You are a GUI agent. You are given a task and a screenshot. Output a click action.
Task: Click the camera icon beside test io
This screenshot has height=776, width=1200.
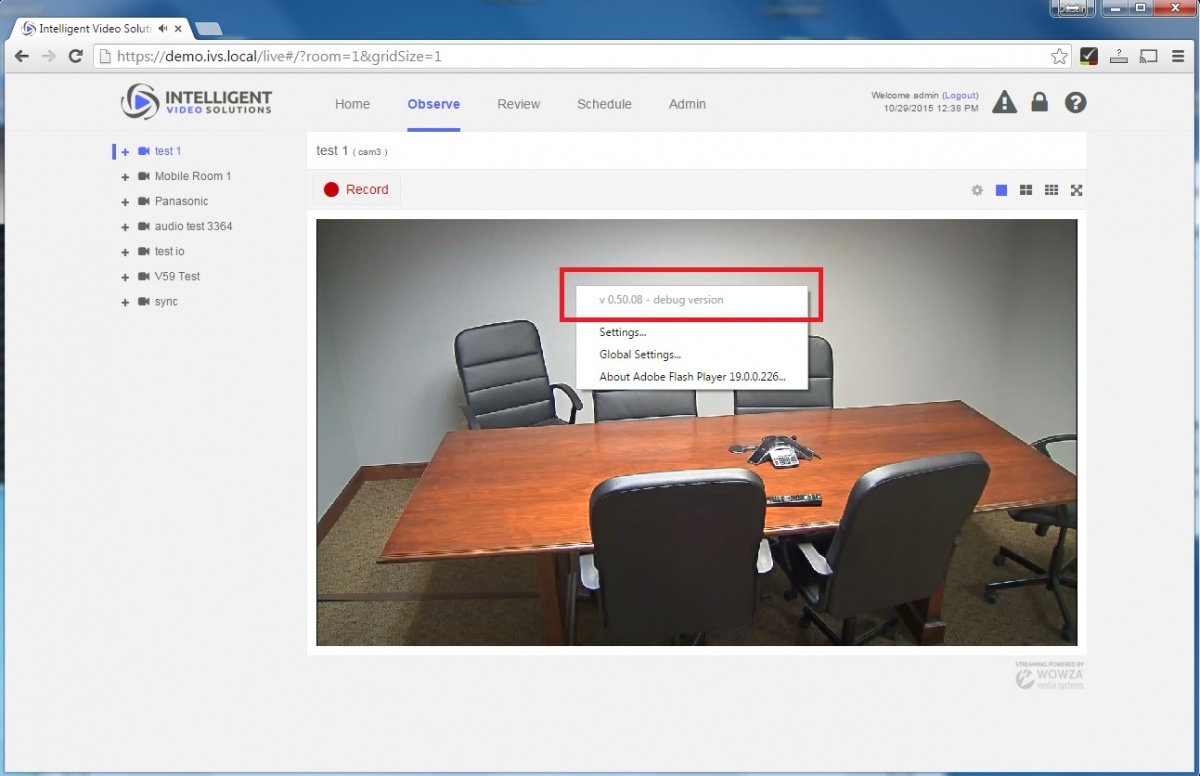[x=144, y=251]
